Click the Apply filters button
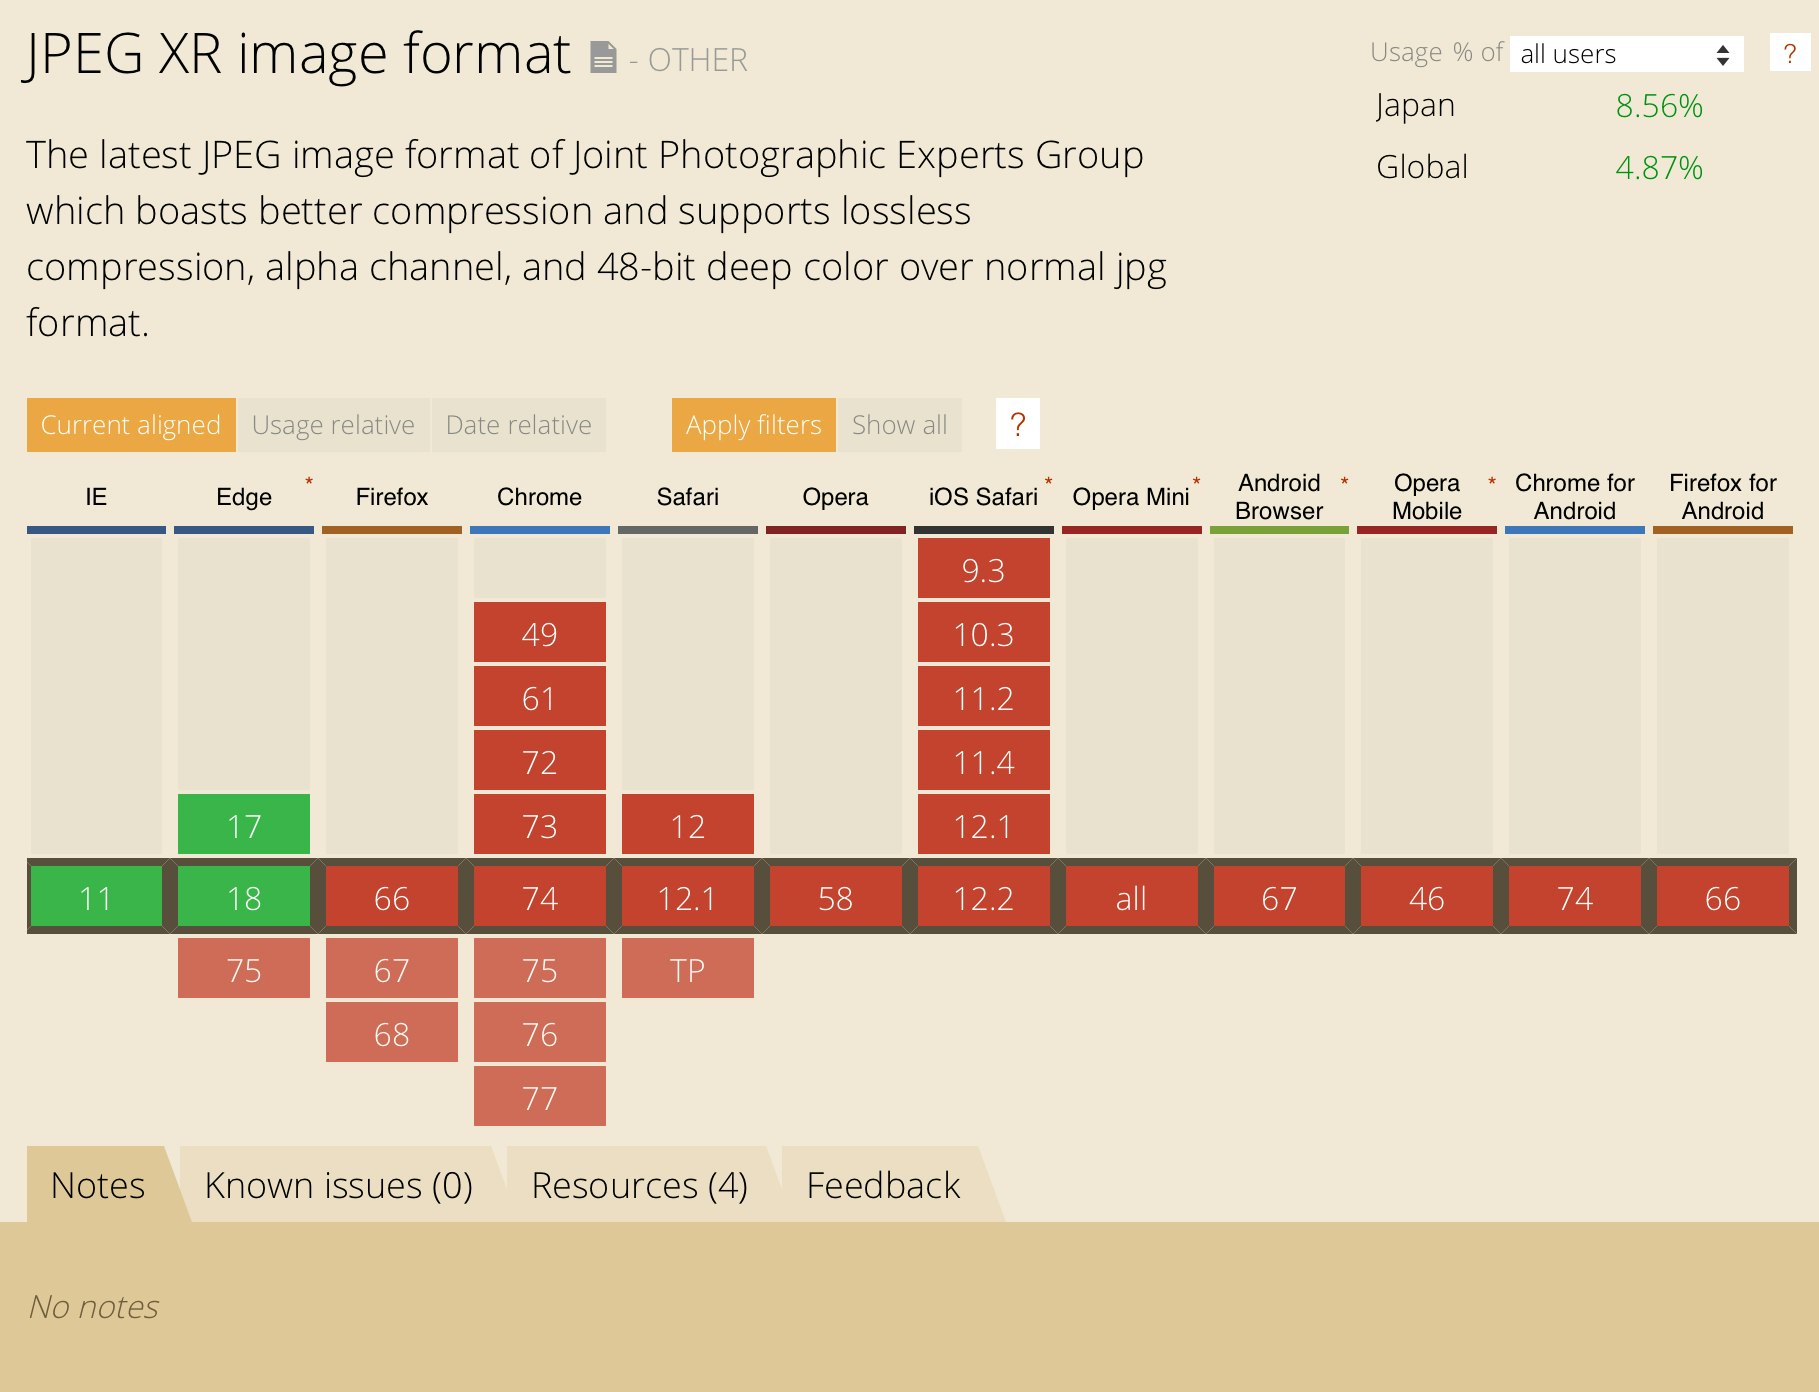The width and height of the screenshot is (1819, 1392). (753, 425)
